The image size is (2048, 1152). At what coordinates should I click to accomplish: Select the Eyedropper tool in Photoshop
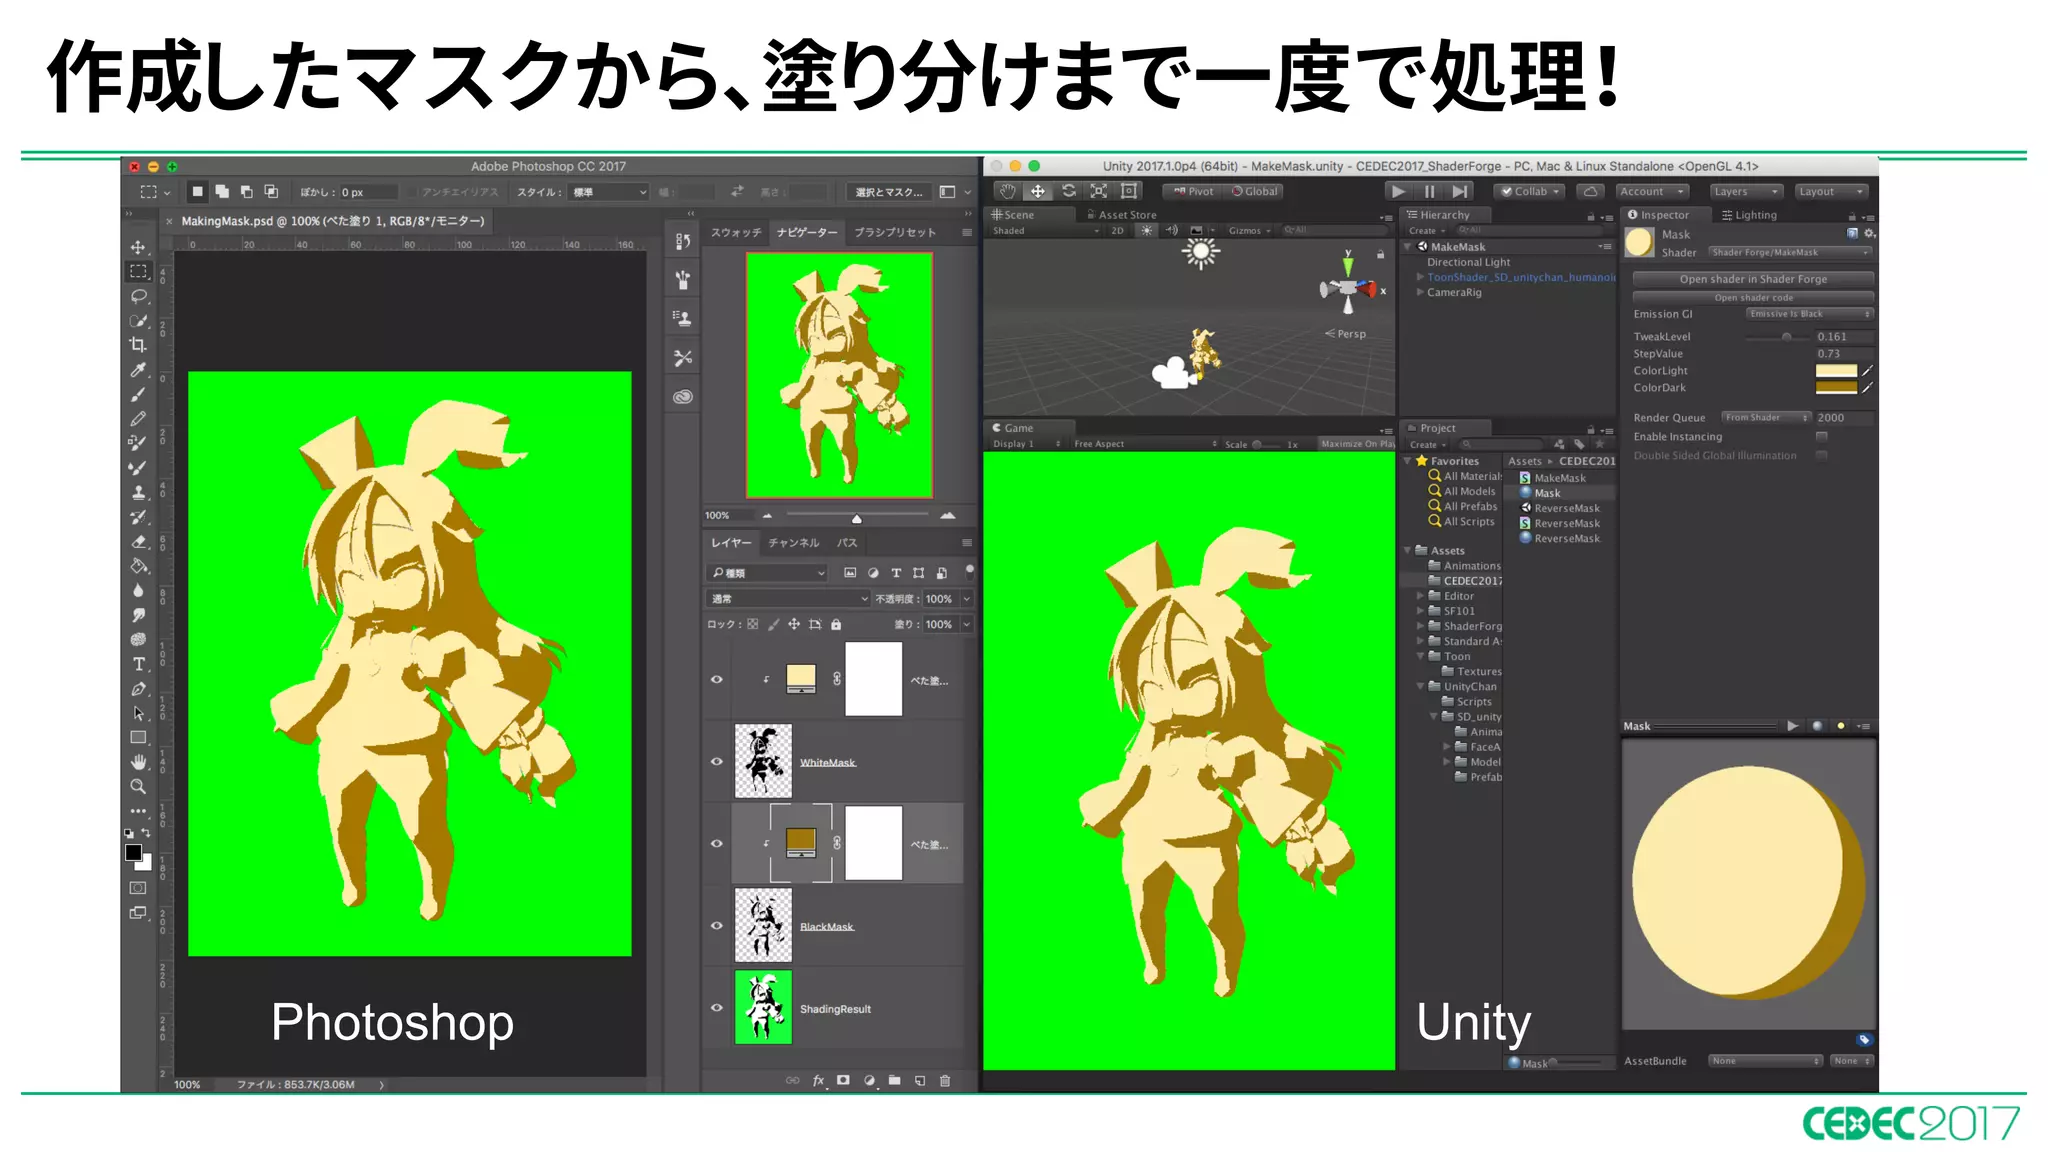click(138, 370)
